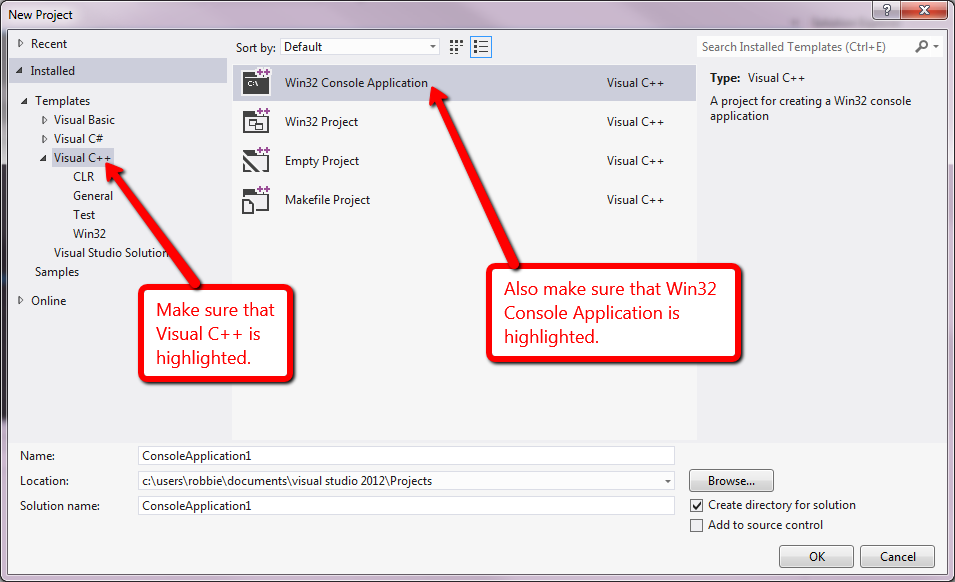Select CLR under Visual C++
This screenshot has width=955, height=582.
coord(83,177)
